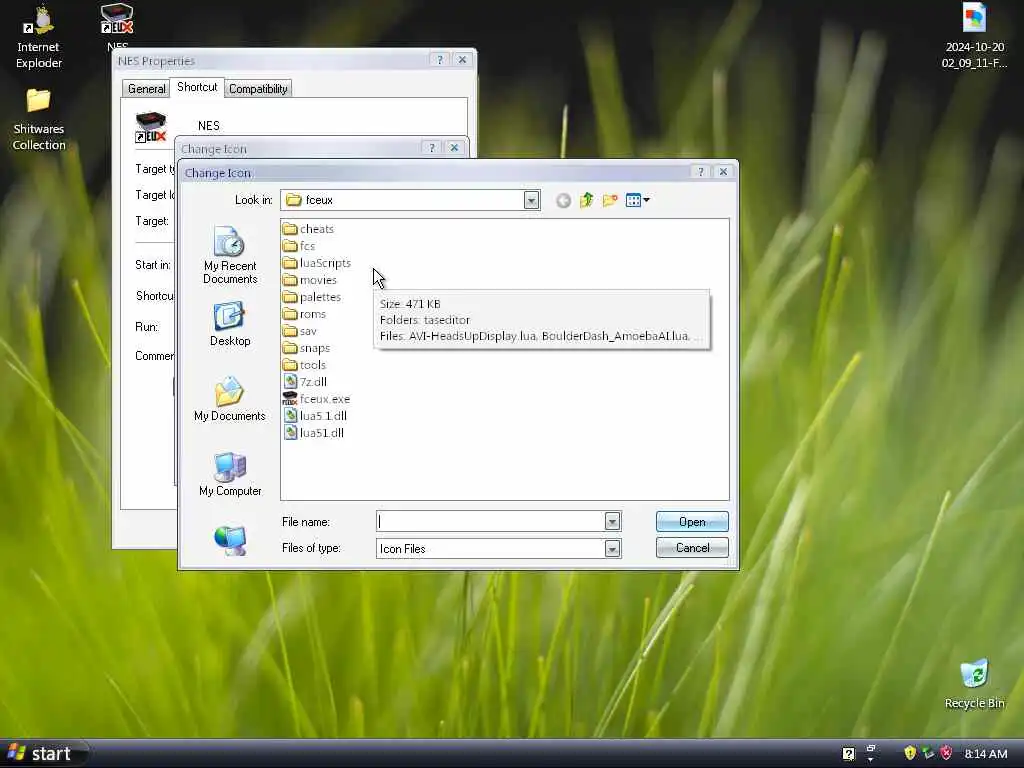Screen dimensions: 1024x768
Task: Go to My Recent Documents place
Action: tap(230, 255)
